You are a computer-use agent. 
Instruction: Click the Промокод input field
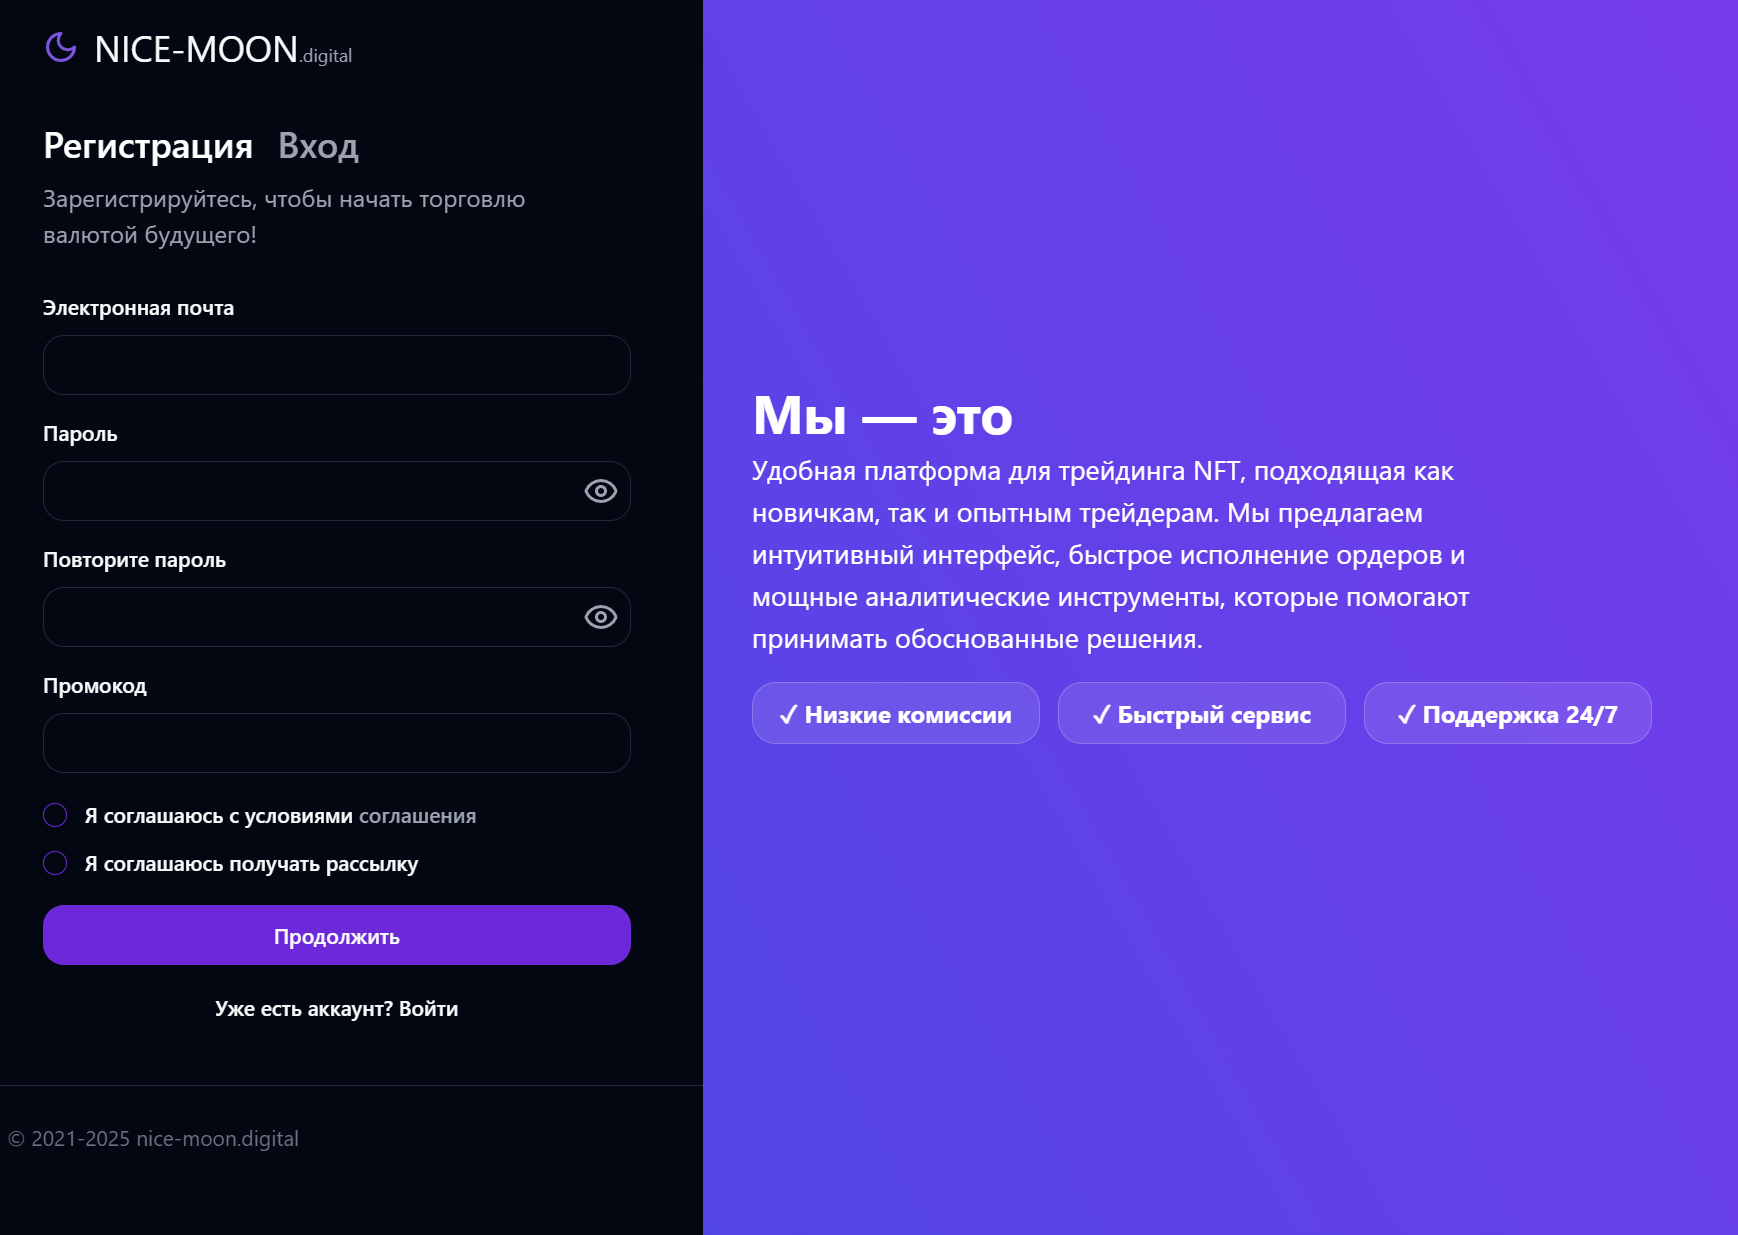tap(336, 743)
